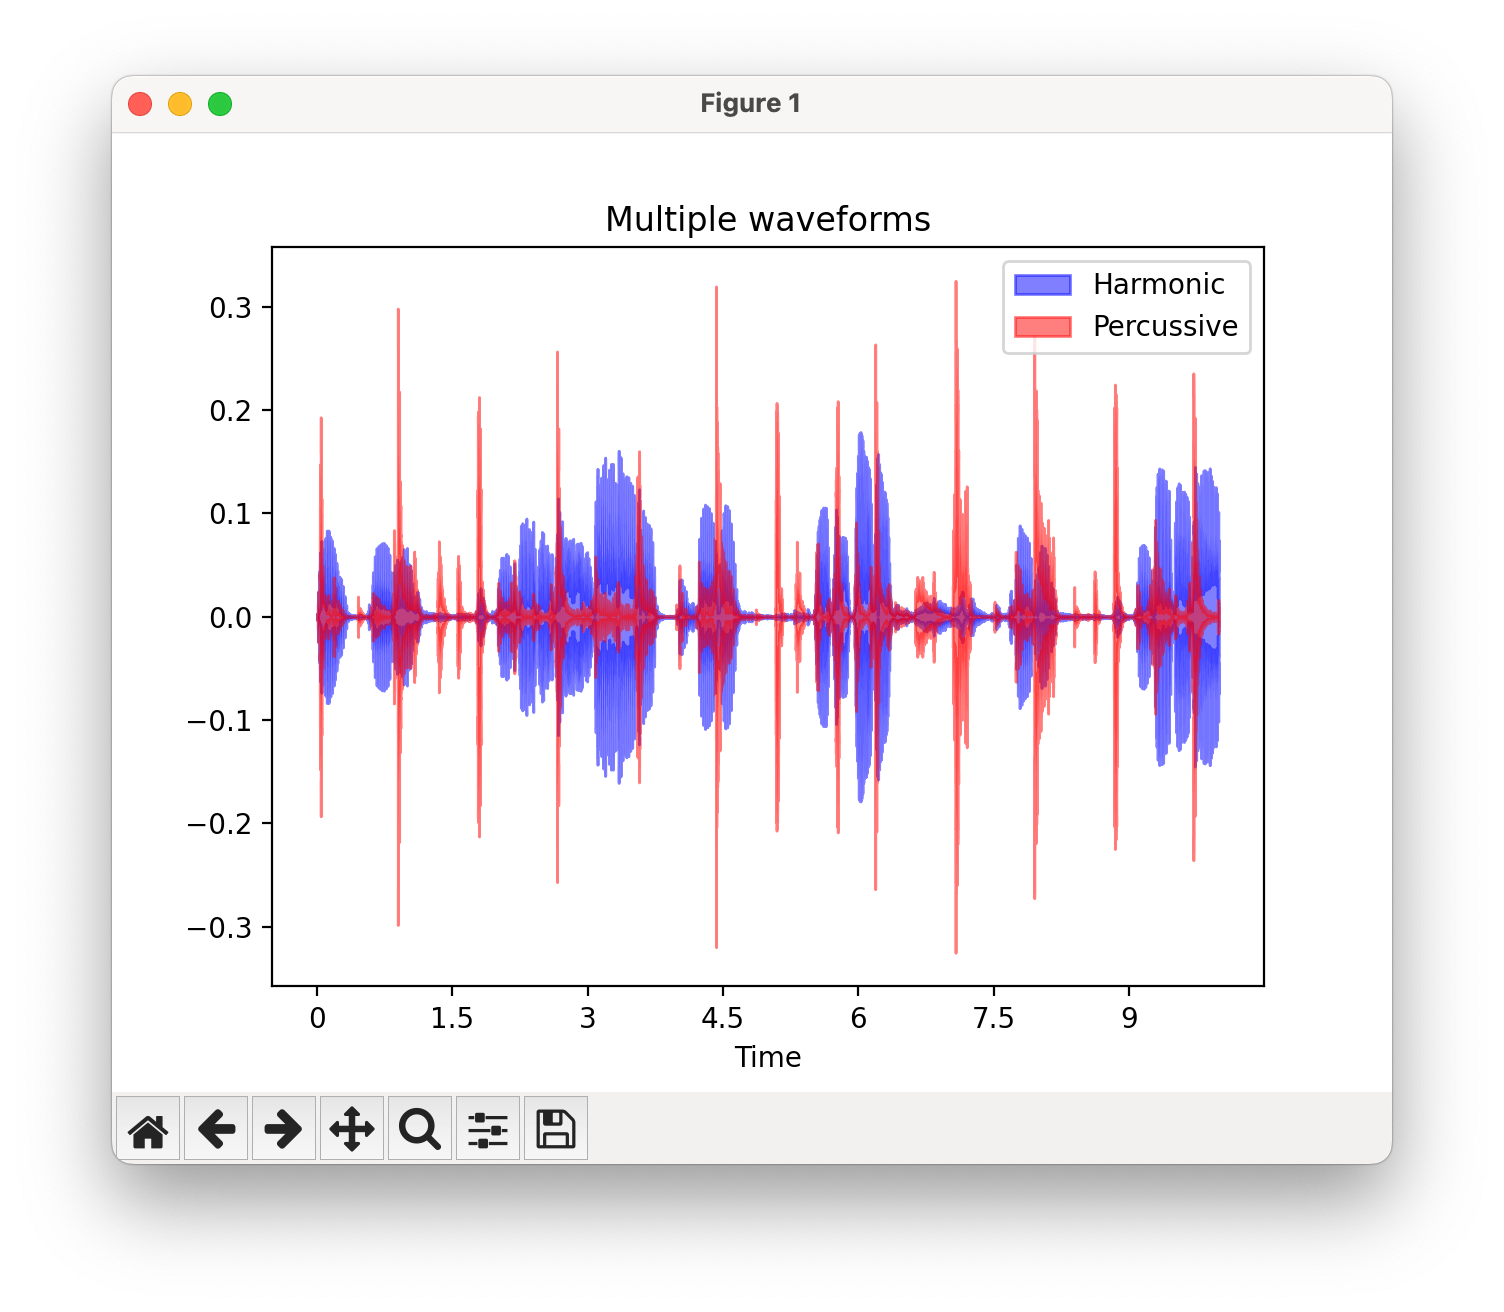Minimize window with yellow traffic light

click(180, 103)
